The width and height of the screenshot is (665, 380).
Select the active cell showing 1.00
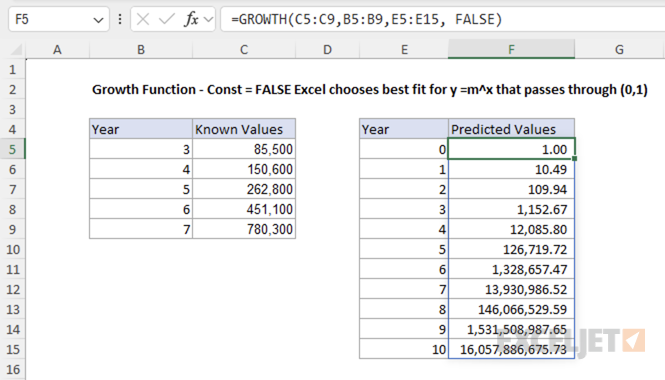[511, 149]
